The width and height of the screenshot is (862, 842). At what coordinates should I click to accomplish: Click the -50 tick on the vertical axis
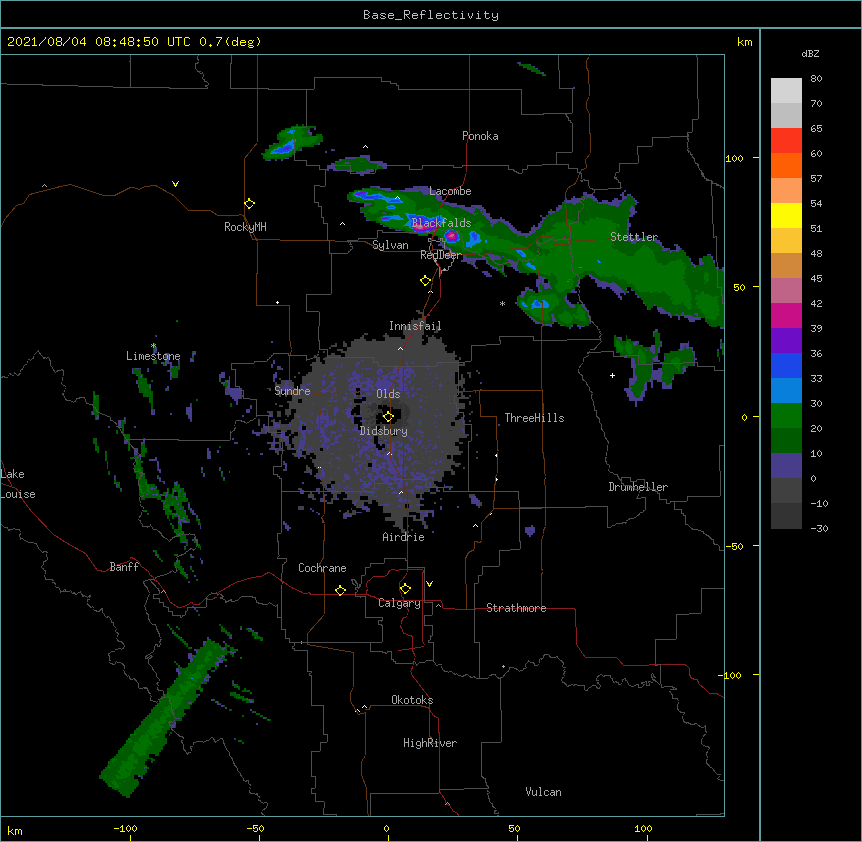734,546
